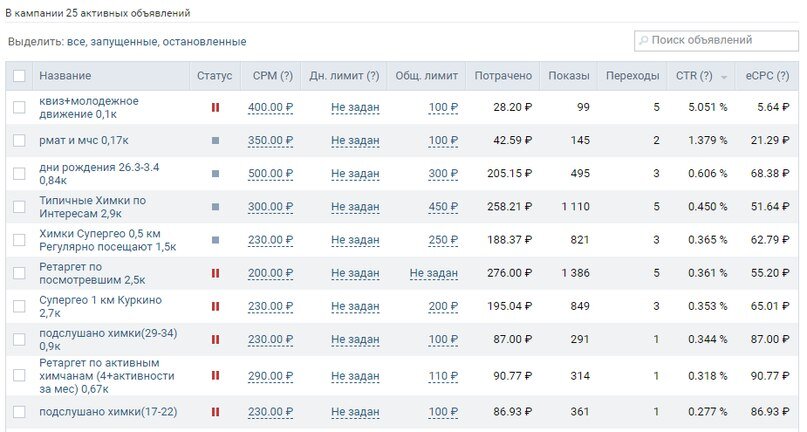Toggle select-all checkbox in table header
807x432 pixels.
(19, 76)
